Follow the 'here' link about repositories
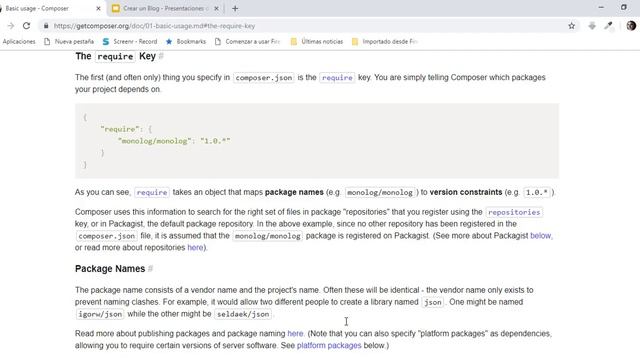Viewport: 640px width, 360px height. click(195, 247)
